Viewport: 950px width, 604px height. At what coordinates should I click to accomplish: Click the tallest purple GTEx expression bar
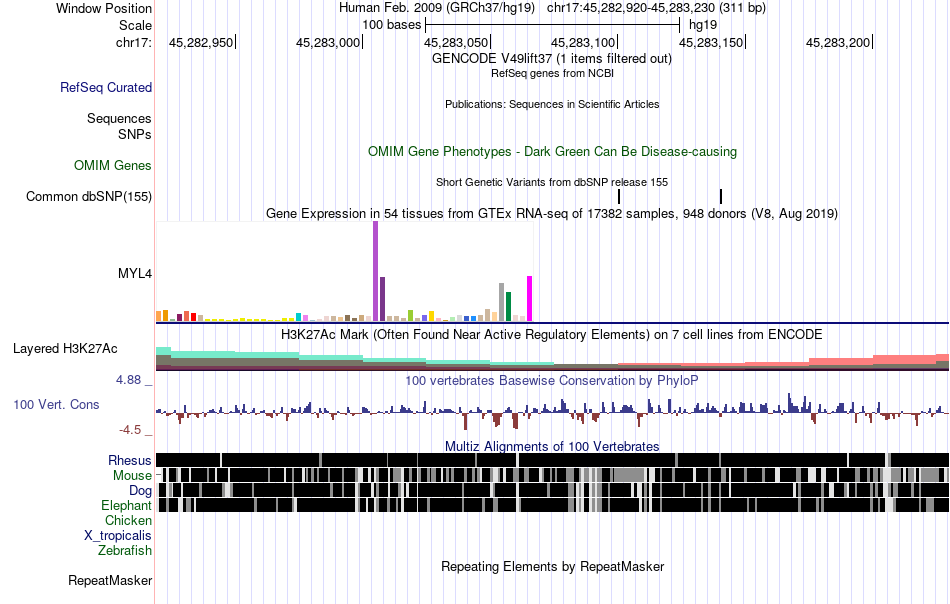[x=376, y=271]
